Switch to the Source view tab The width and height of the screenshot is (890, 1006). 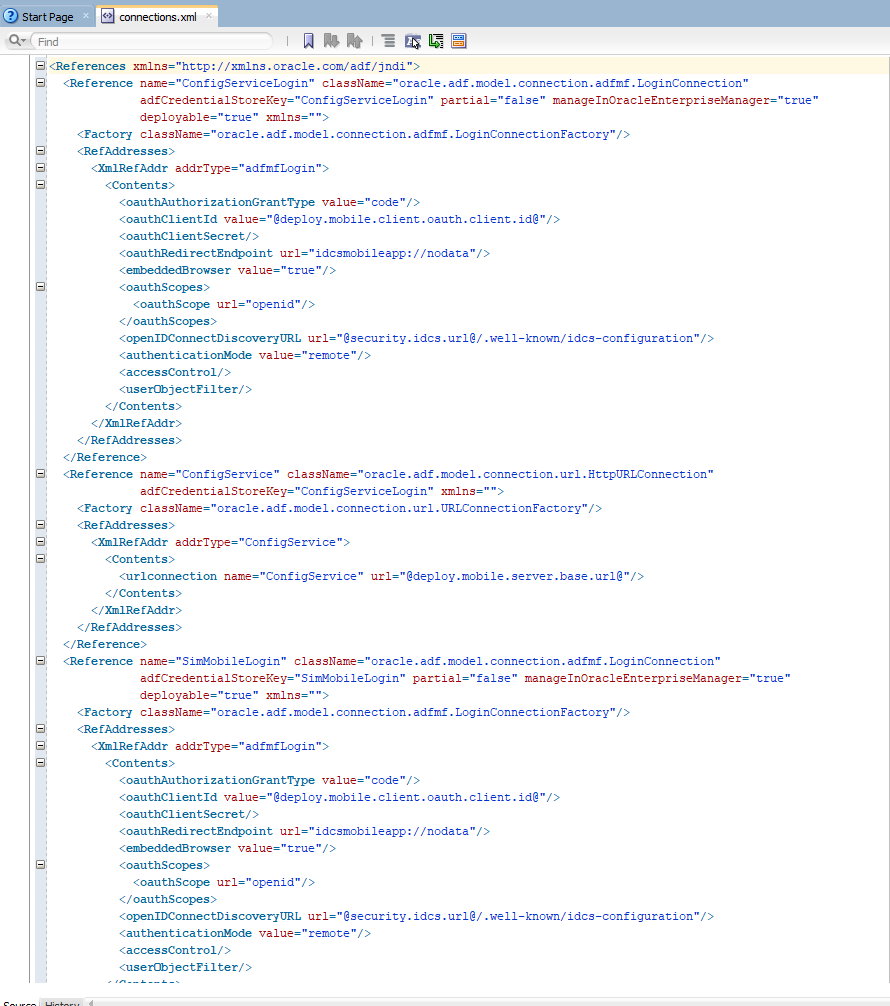(x=19, y=1001)
